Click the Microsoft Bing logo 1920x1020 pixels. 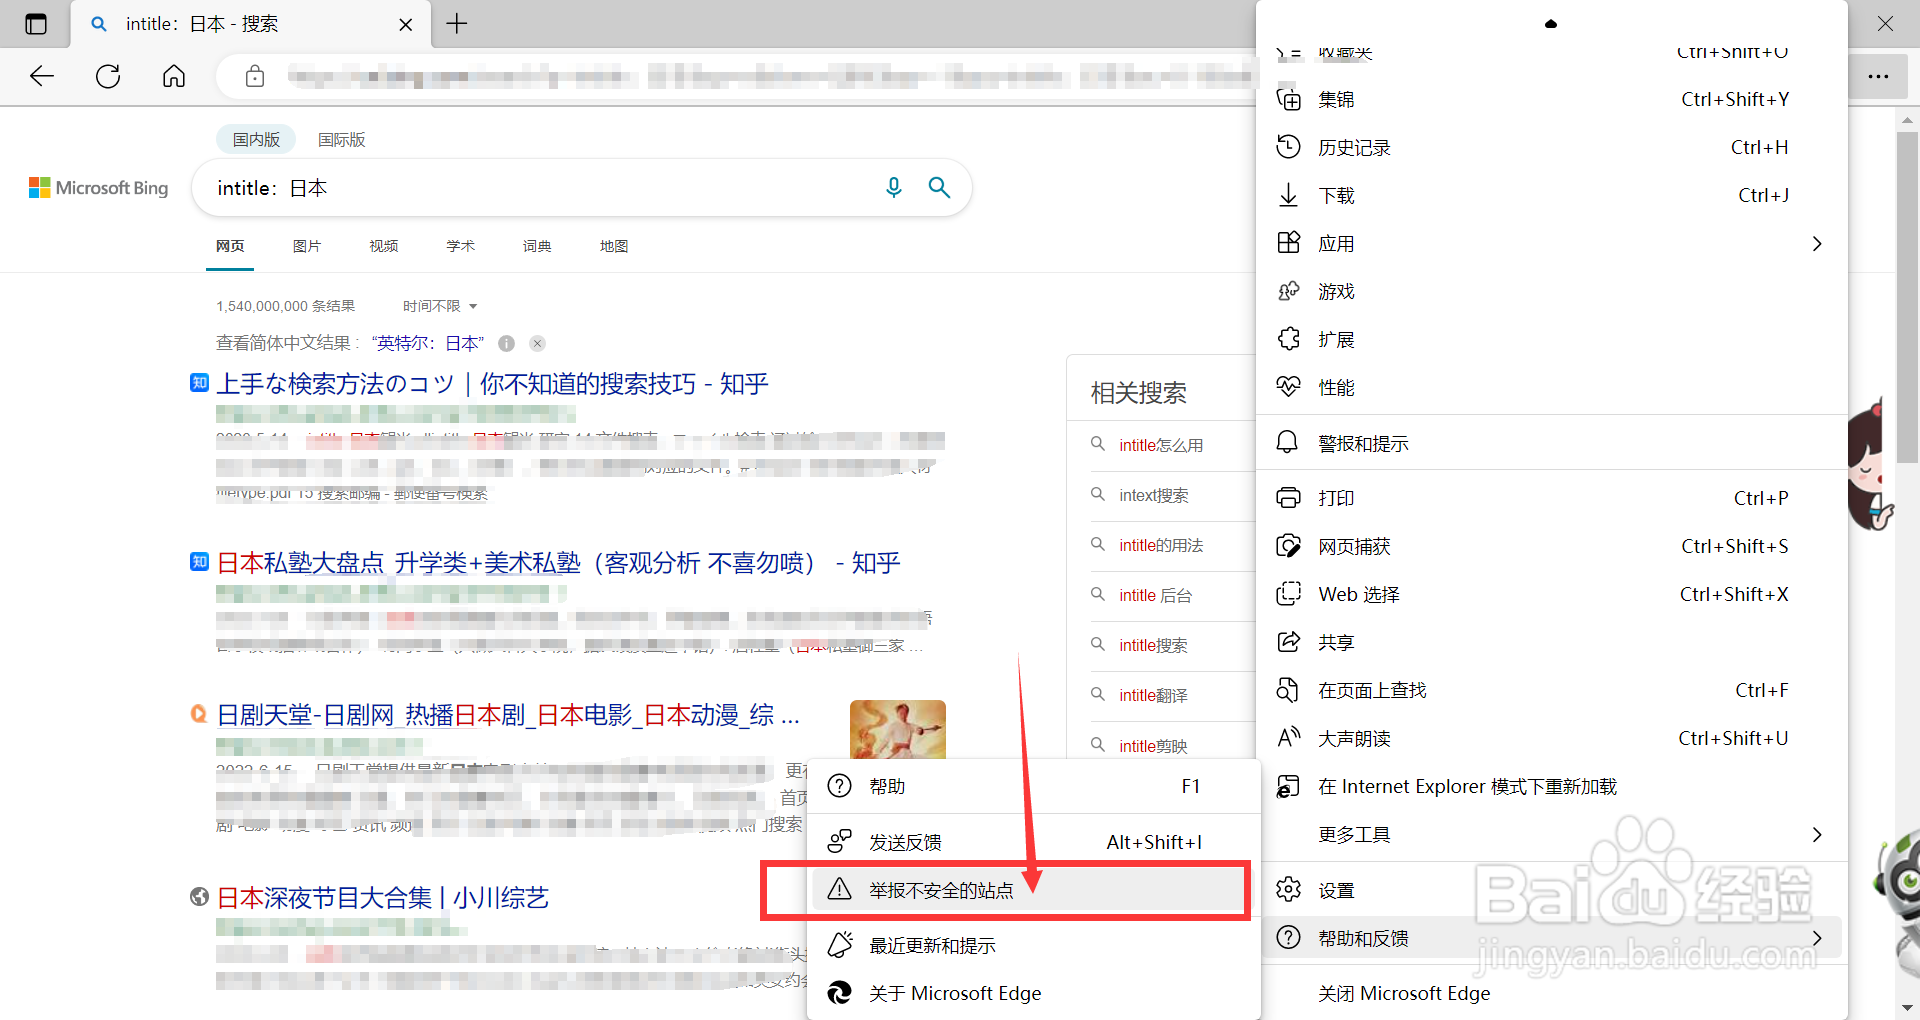[x=98, y=188]
